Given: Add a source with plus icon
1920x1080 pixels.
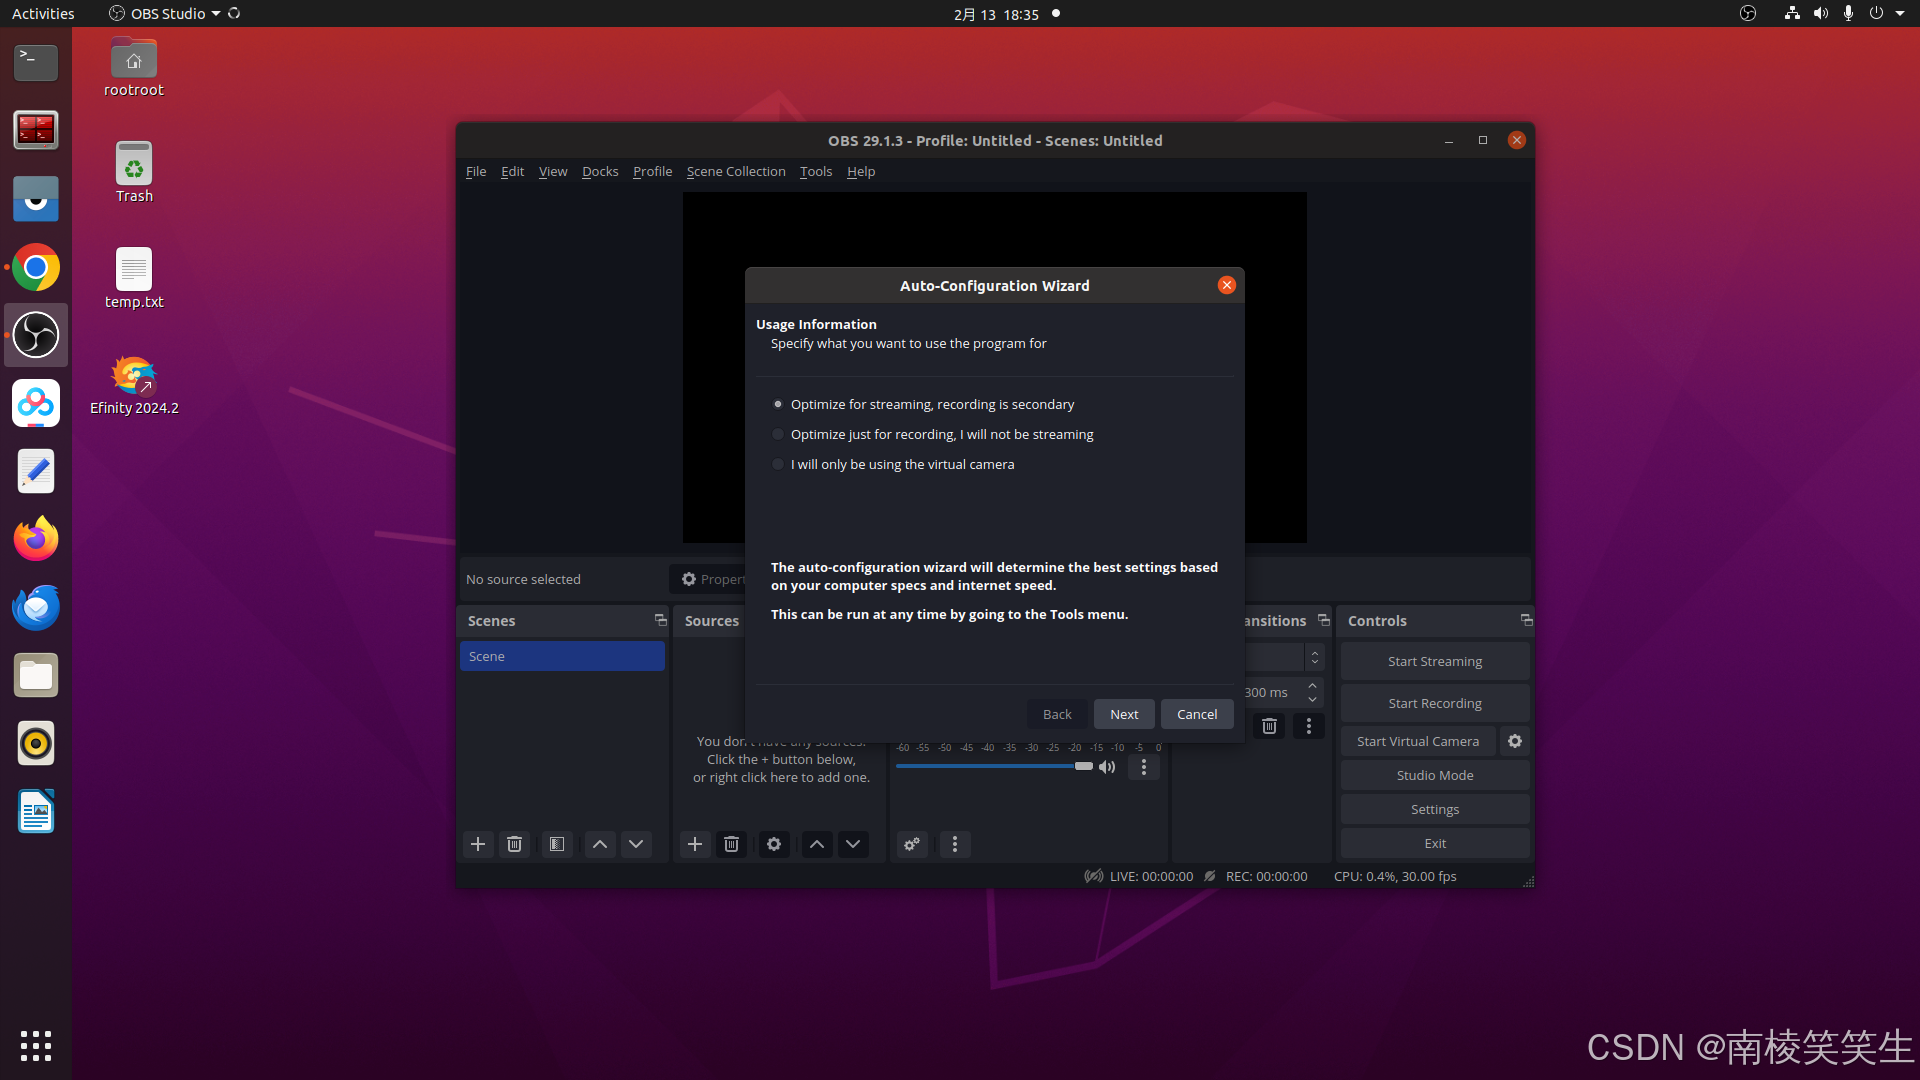Looking at the screenshot, I should [695, 844].
